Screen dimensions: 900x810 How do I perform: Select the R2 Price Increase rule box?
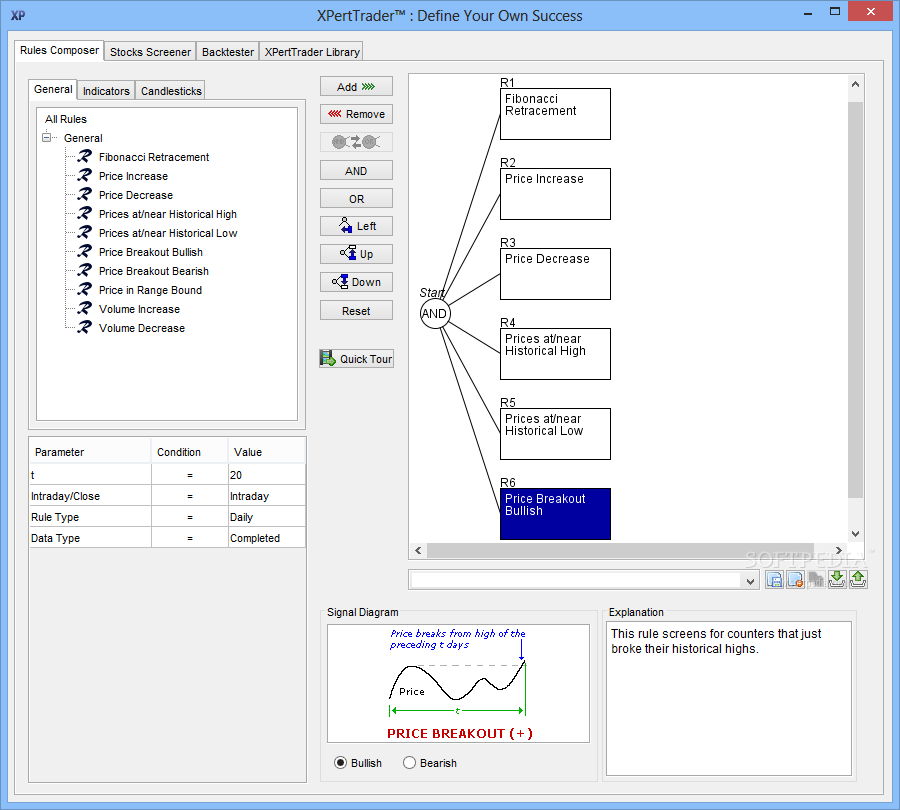click(x=555, y=193)
